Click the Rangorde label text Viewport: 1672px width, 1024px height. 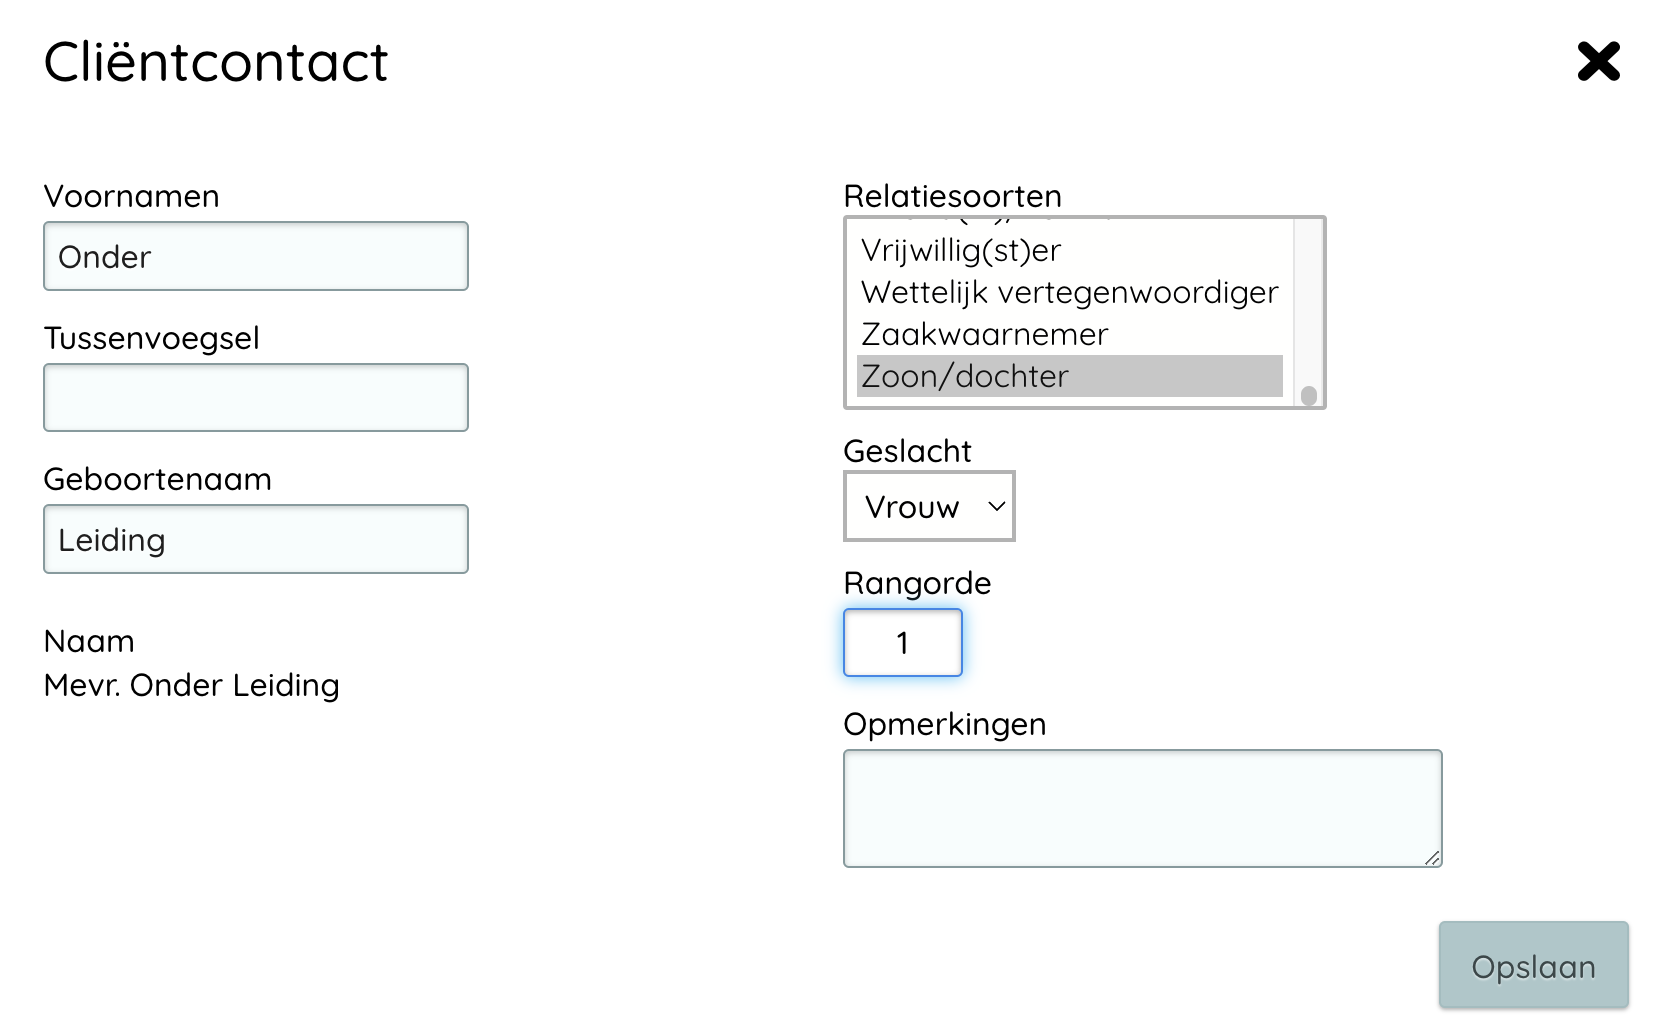(917, 583)
